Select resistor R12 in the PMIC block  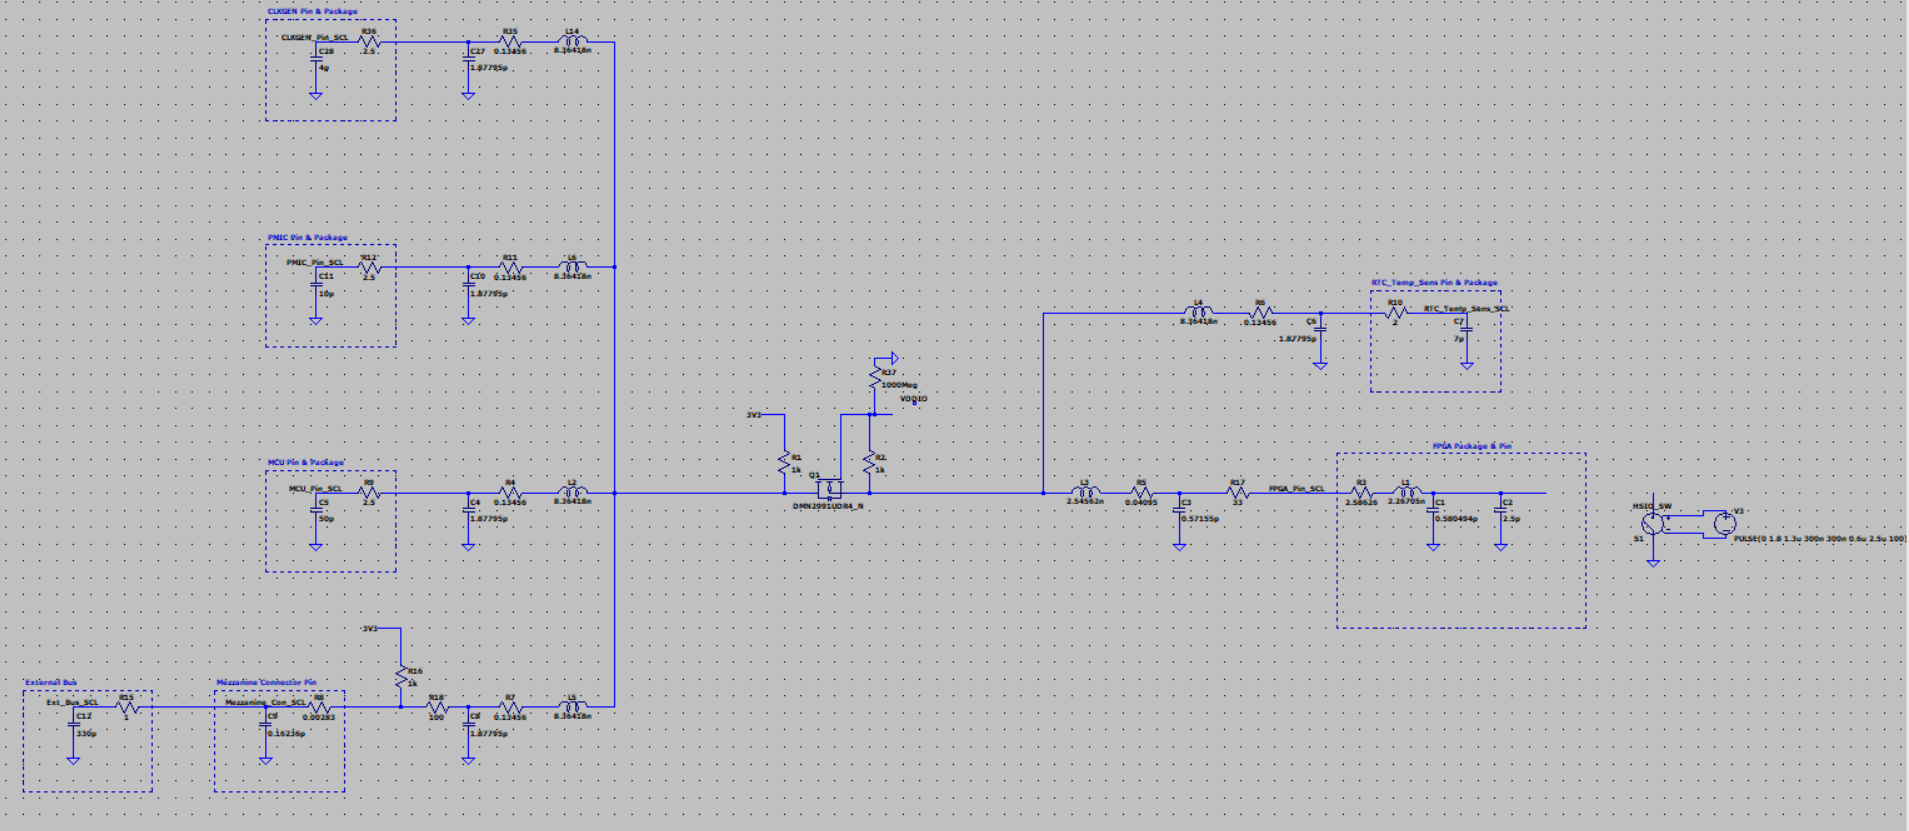pyautogui.click(x=369, y=267)
